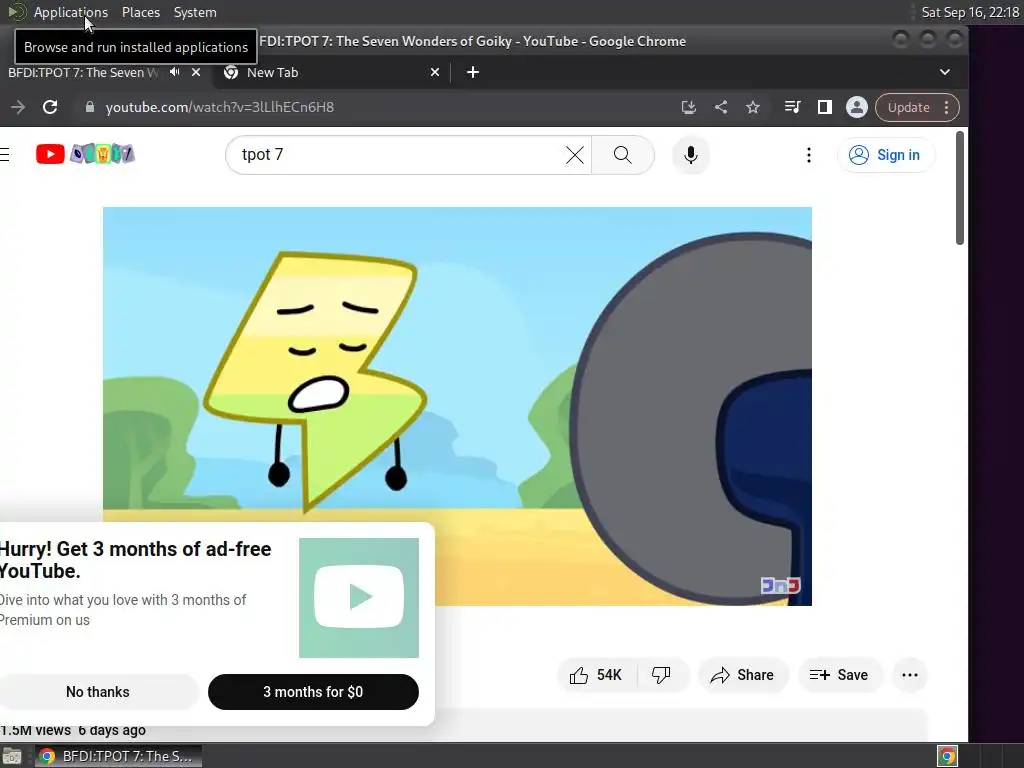Open the Applications menu
Screen dimensions: 1024x768
tap(71, 12)
